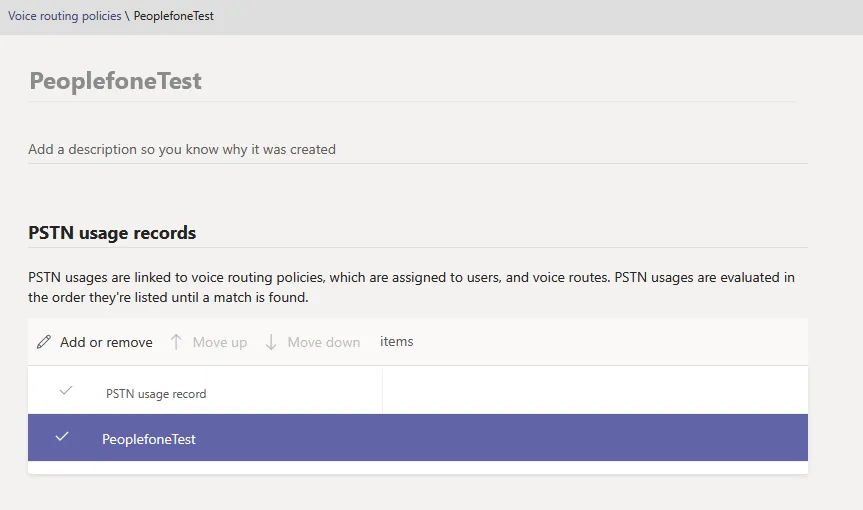Select the PeoplefoneTest usage record name in table
Viewport: 863px width, 510px height.
click(x=149, y=439)
